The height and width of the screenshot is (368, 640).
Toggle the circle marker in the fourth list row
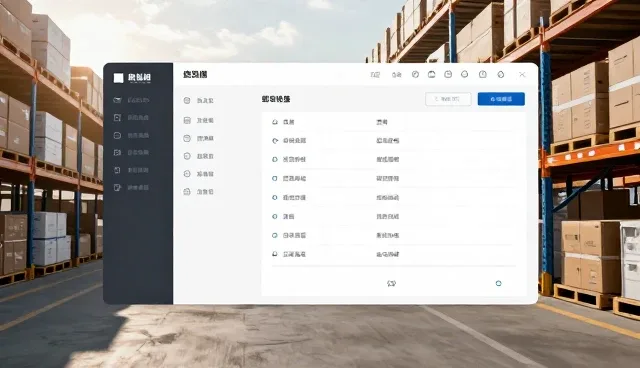pyautogui.click(x=275, y=179)
